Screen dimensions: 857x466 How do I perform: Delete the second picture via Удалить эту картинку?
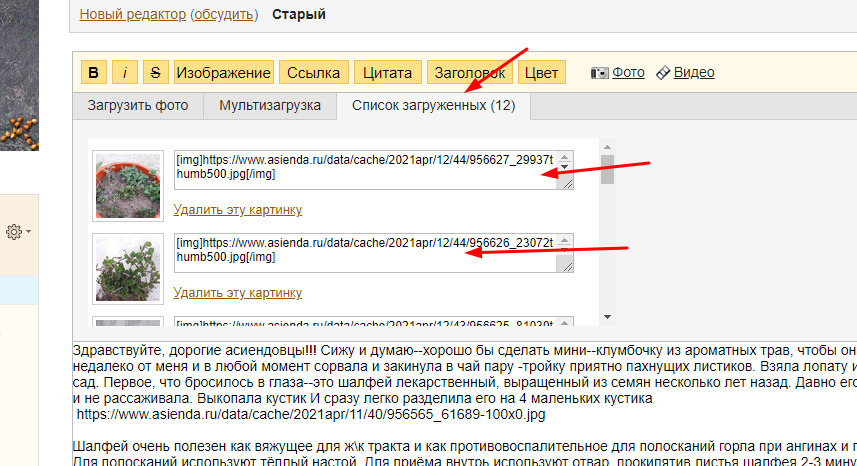click(238, 293)
